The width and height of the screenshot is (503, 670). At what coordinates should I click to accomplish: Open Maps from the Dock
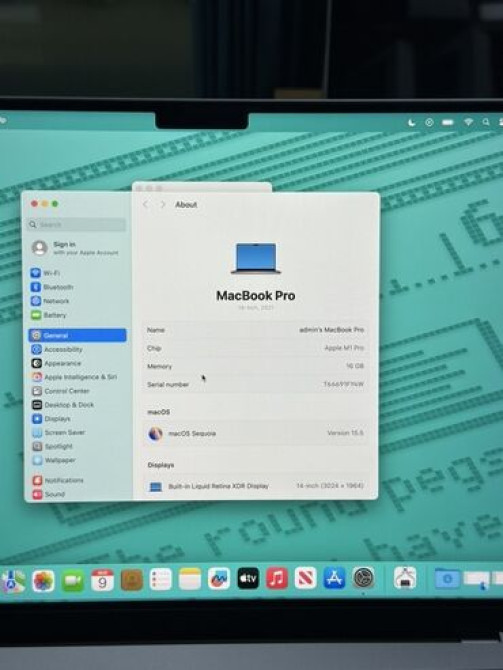(x=13, y=580)
